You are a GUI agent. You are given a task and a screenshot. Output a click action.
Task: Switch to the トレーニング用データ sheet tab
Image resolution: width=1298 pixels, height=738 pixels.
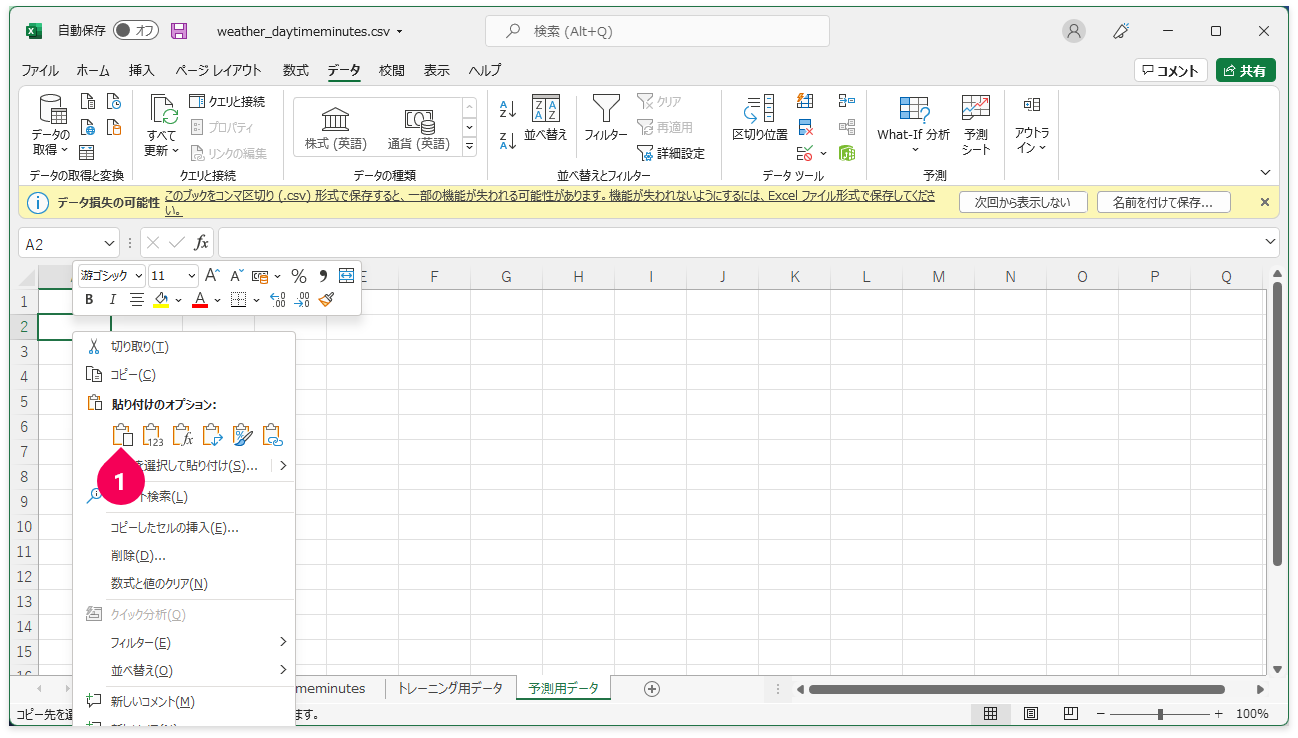click(x=451, y=688)
